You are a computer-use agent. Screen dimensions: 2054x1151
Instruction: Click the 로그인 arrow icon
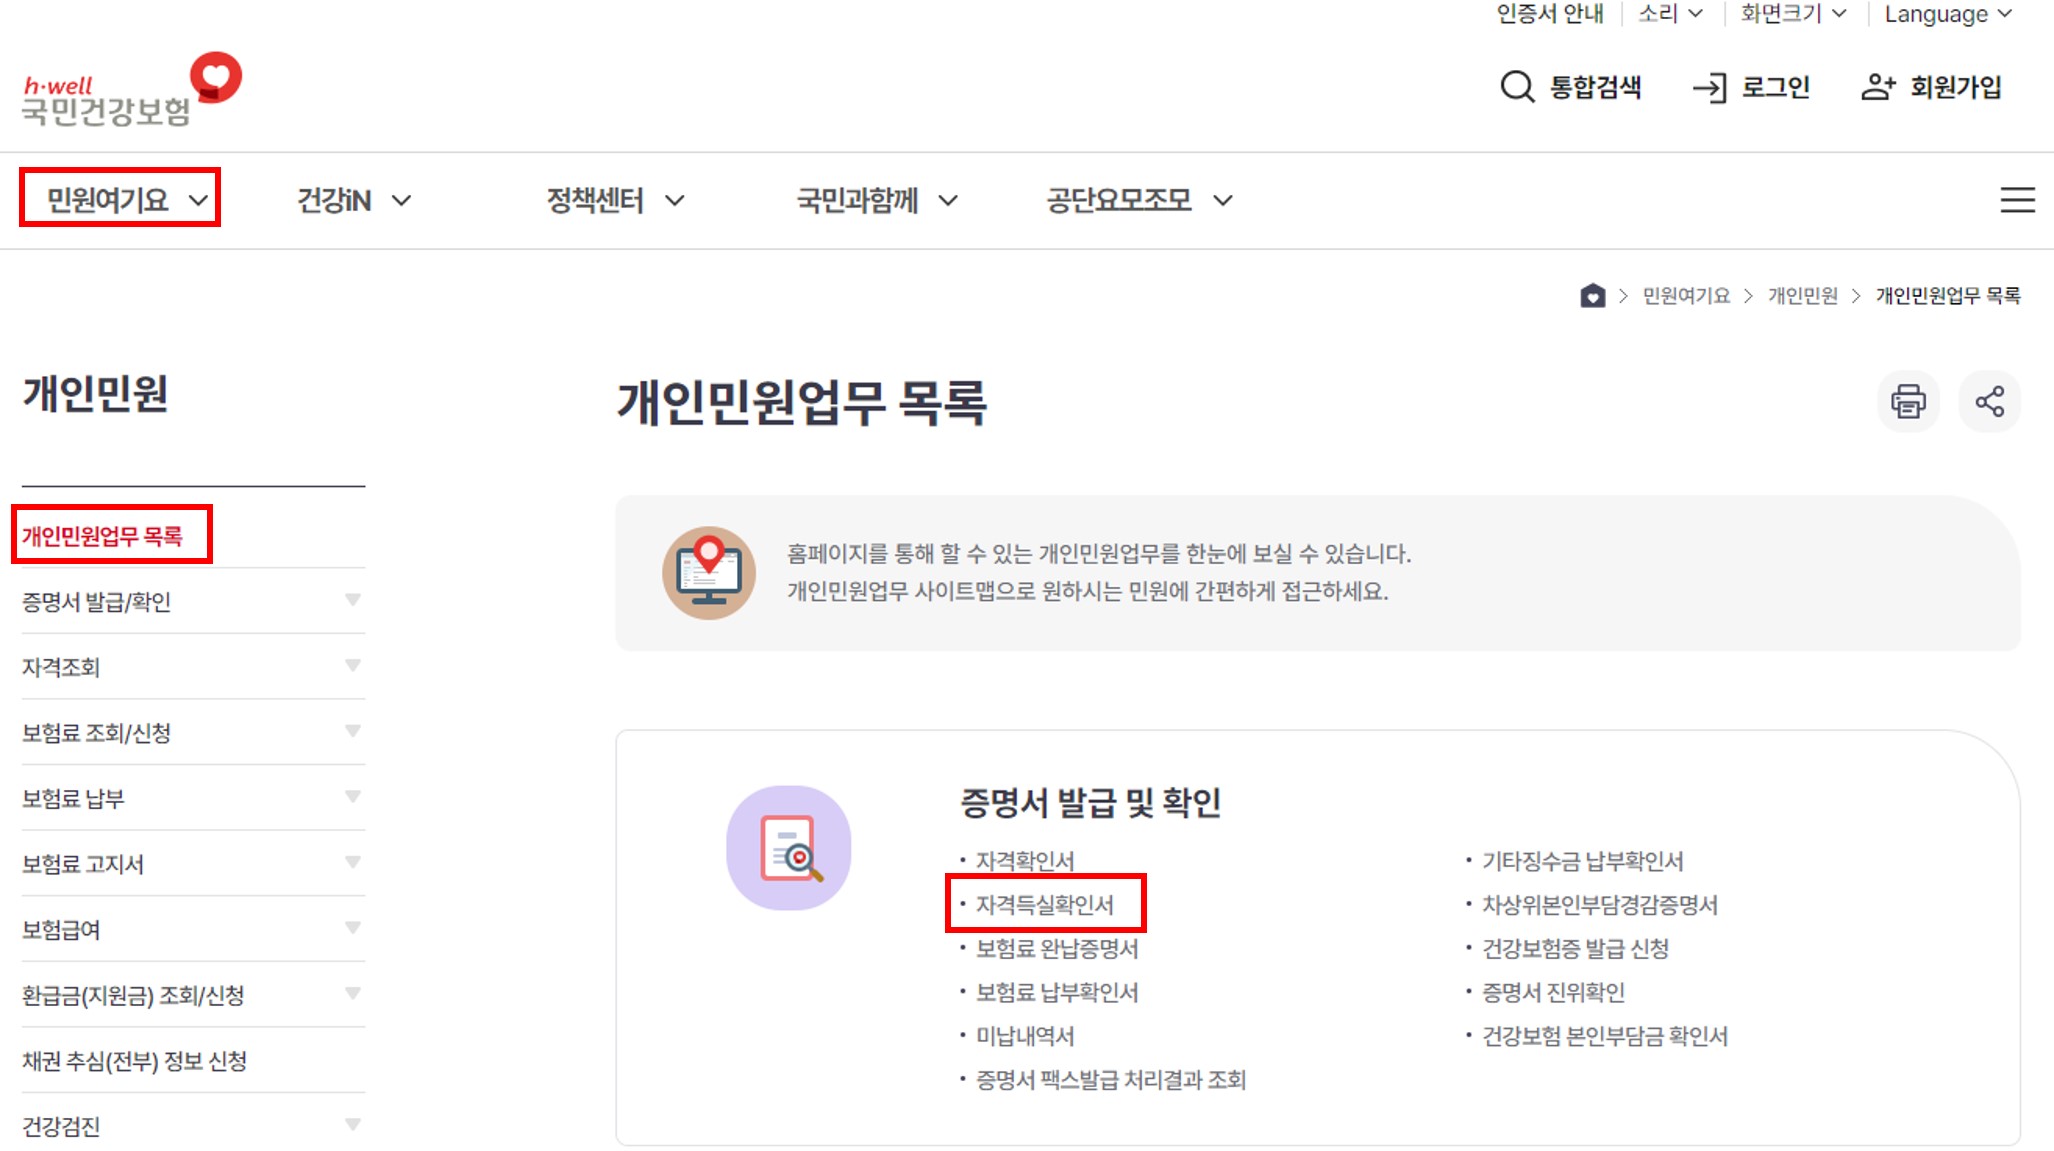(1710, 88)
